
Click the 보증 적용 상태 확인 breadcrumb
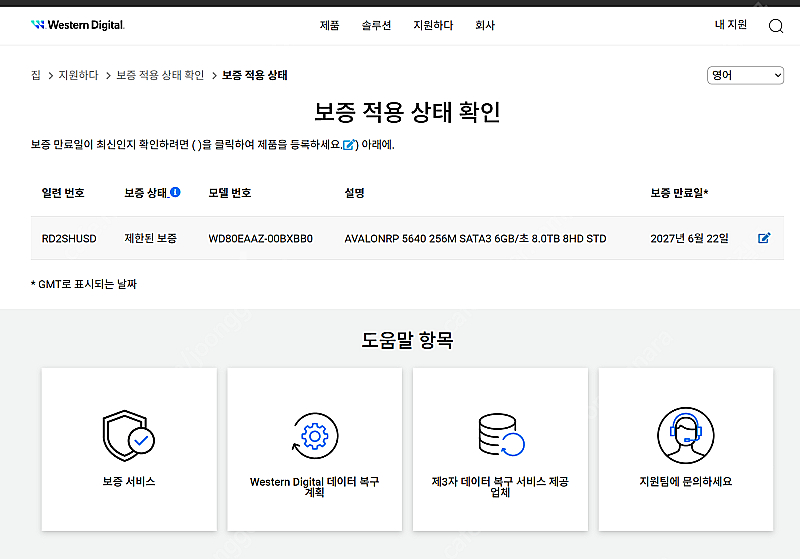[x=160, y=75]
